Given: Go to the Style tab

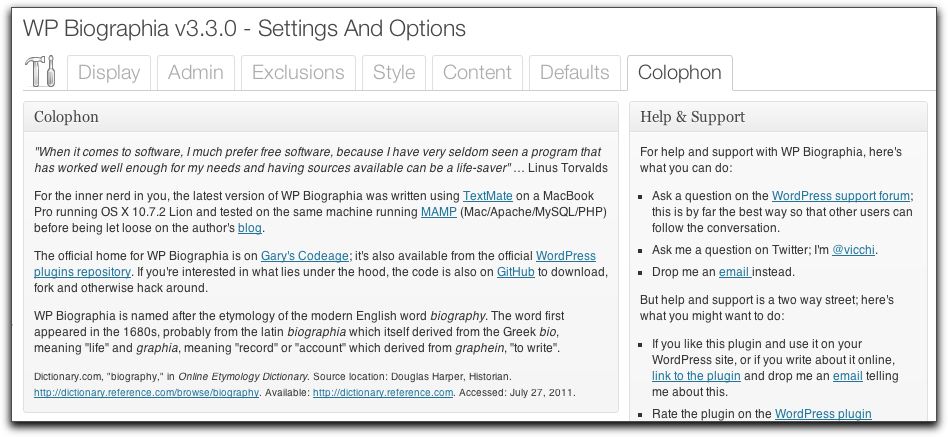Looking at the screenshot, I should (x=394, y=72).
